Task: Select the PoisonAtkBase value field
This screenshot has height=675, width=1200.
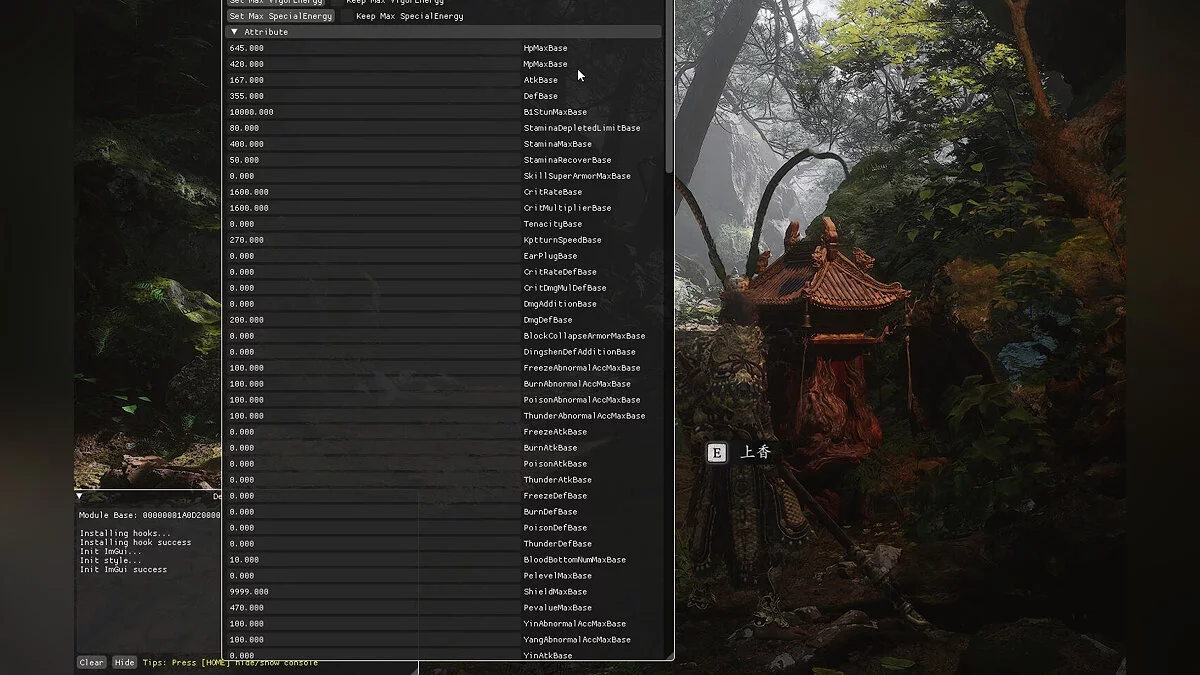Action: coord(372,464)
